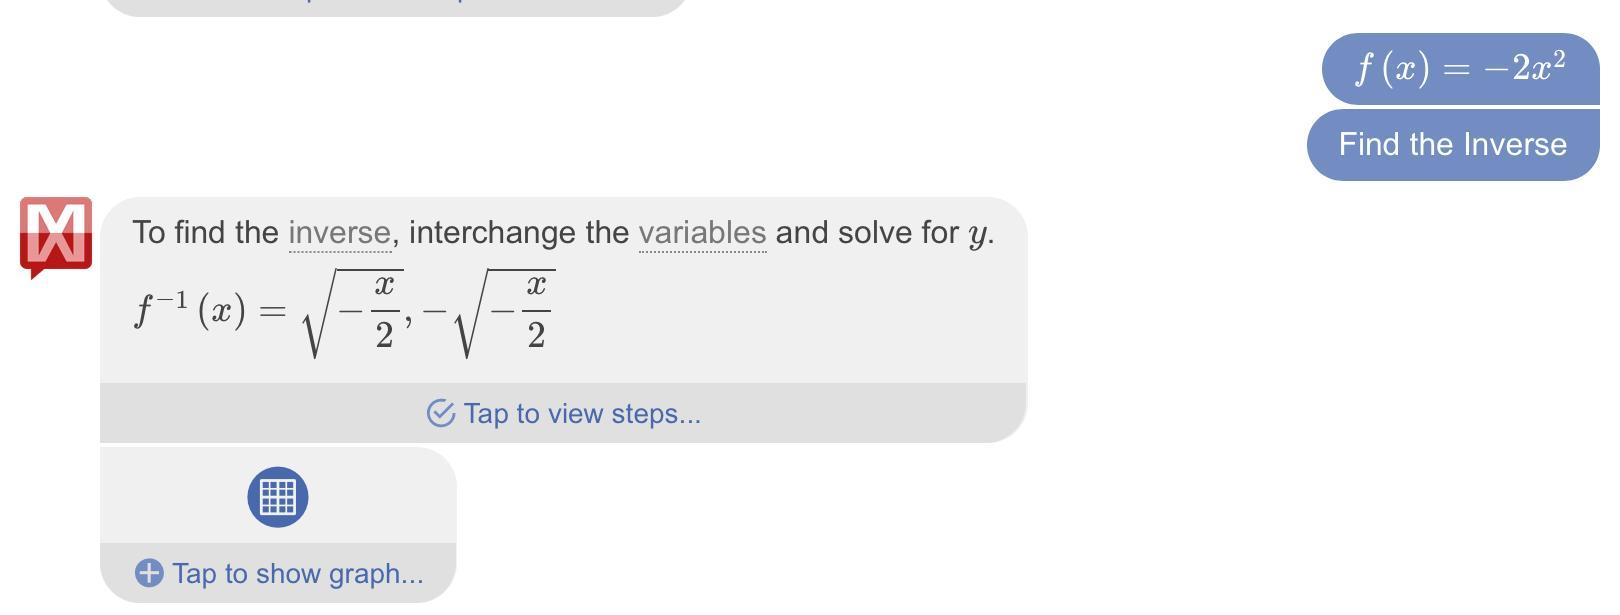This screenshot has width=1620, height=615.
Task: Click the positive square root solution
Action: click(x=355, y=312)
